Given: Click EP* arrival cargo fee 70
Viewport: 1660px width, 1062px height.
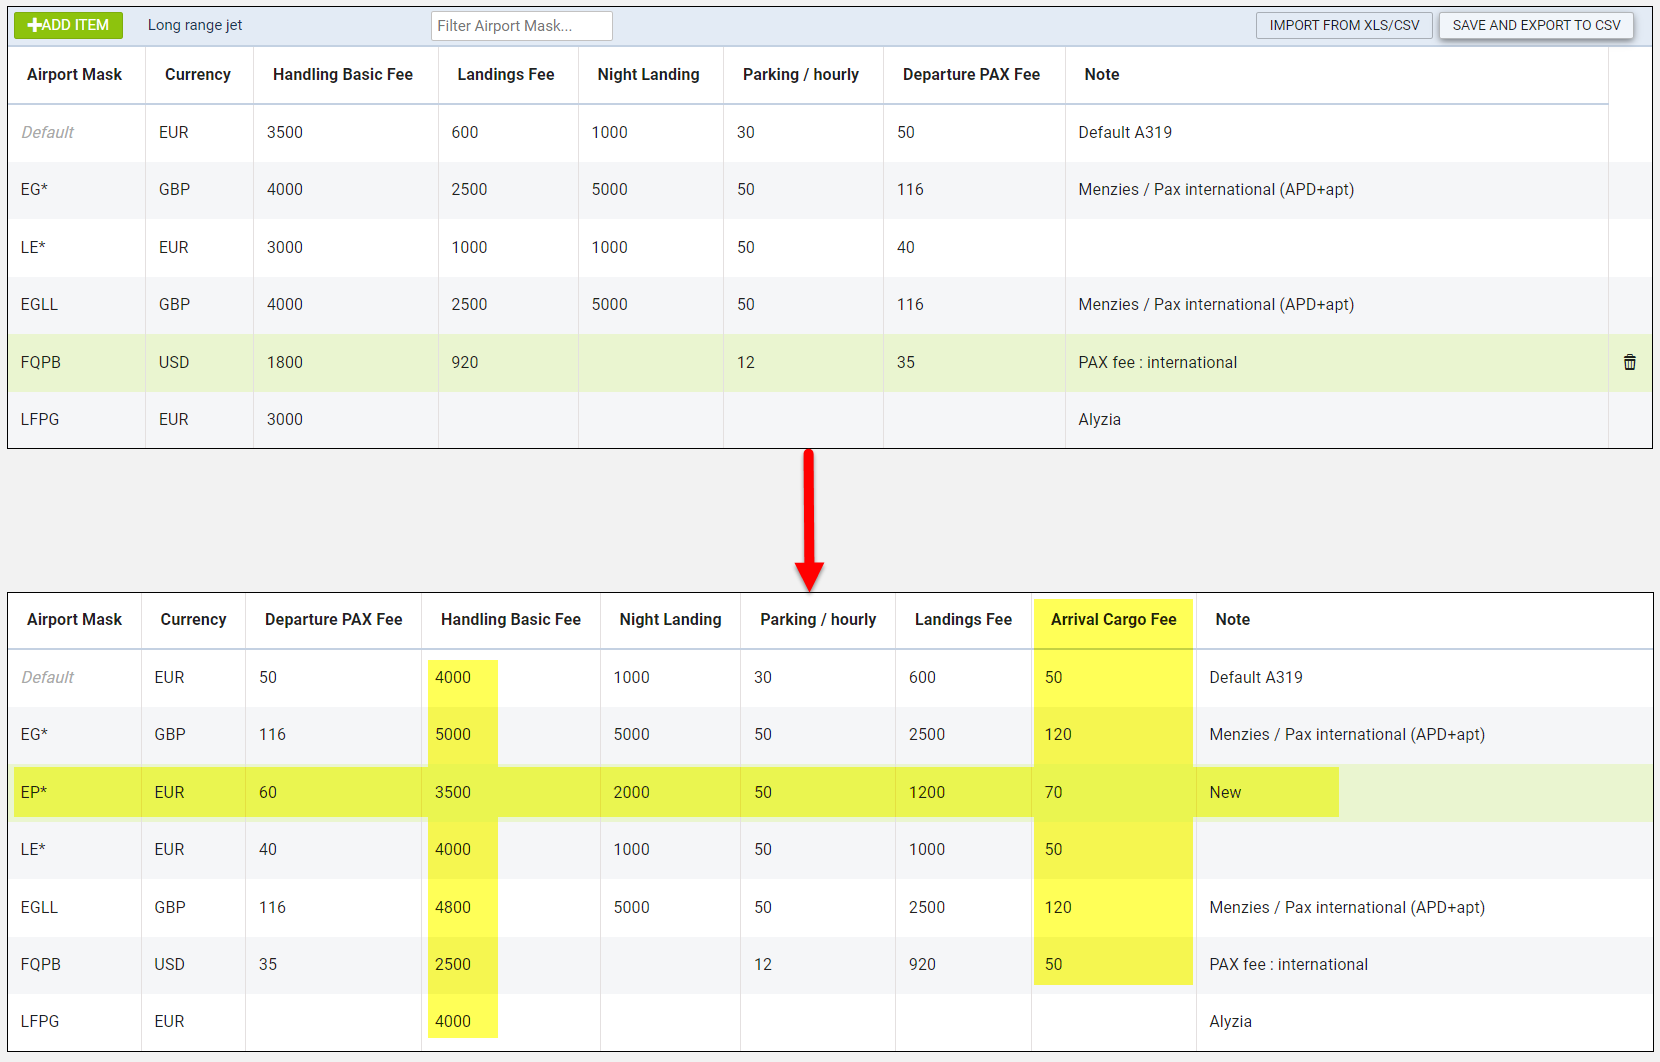Looking at the screenshot, I should click(1054, 792).
